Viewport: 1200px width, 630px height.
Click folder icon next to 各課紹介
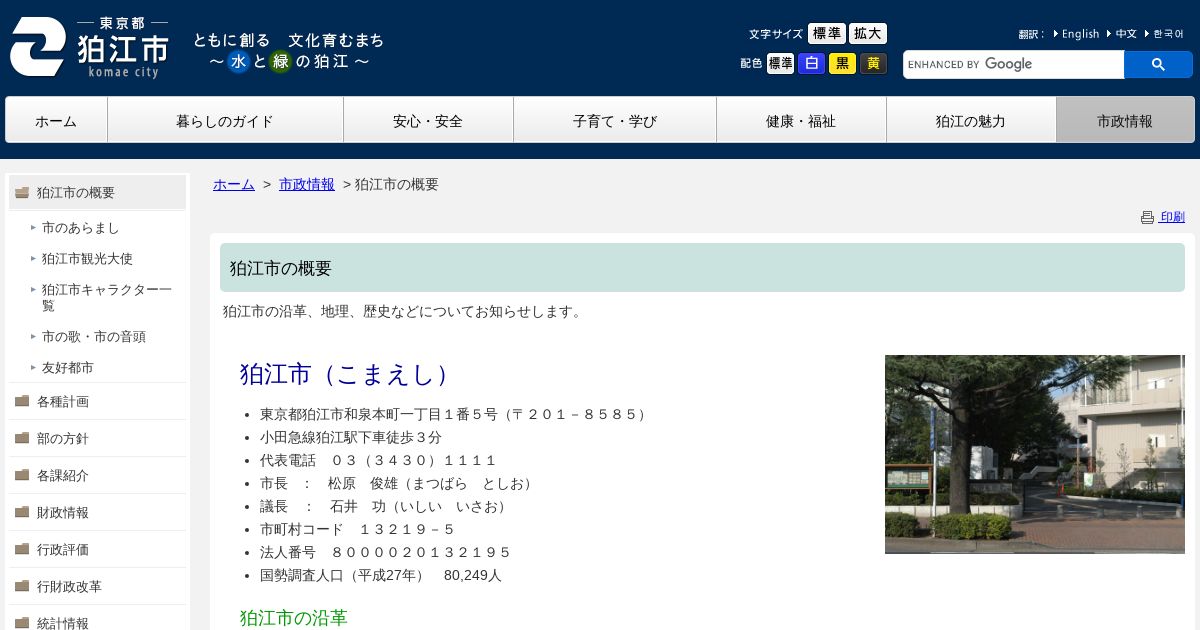[22, 475]
